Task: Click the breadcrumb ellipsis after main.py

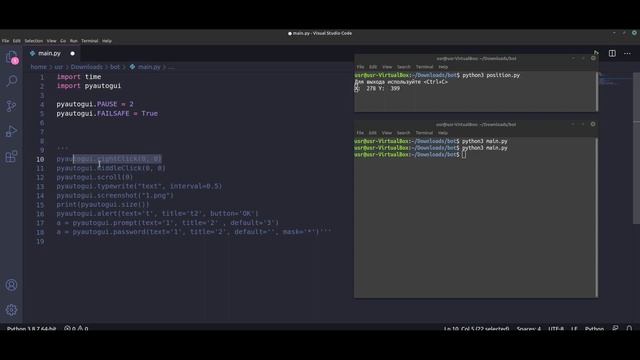Action: (171, 67)
